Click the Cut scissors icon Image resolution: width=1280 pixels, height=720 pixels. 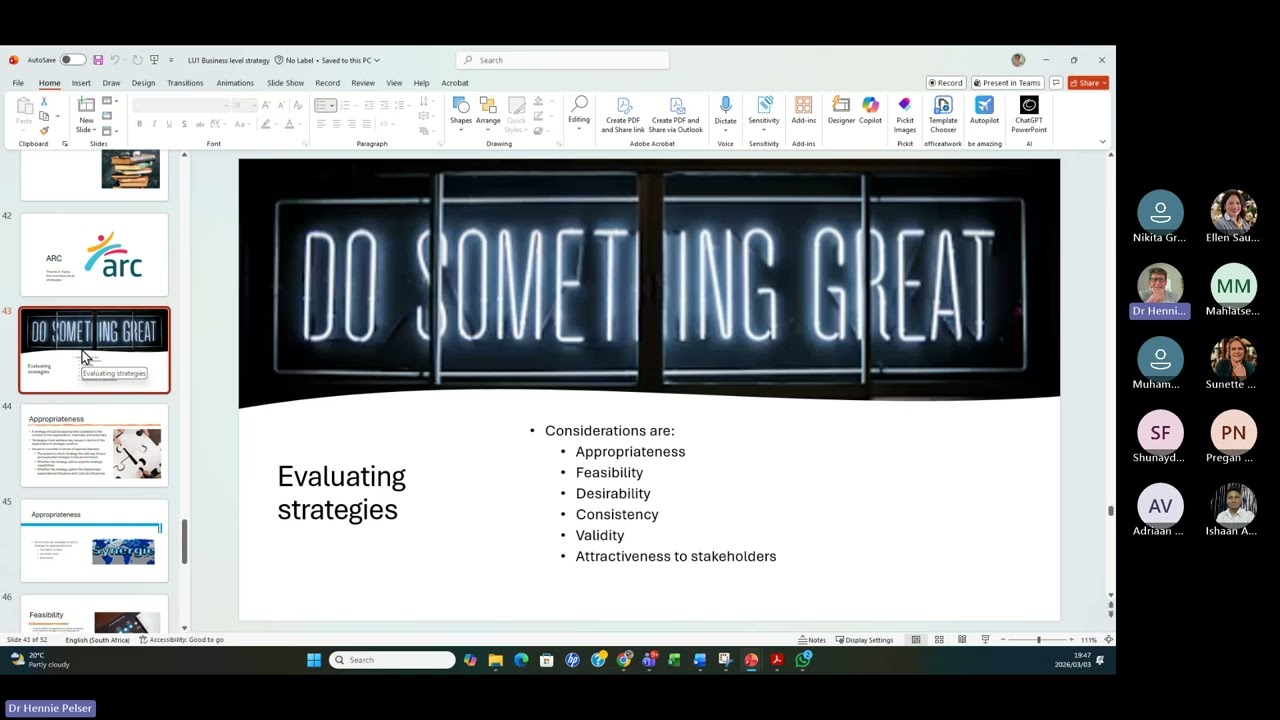pos(44,102)
